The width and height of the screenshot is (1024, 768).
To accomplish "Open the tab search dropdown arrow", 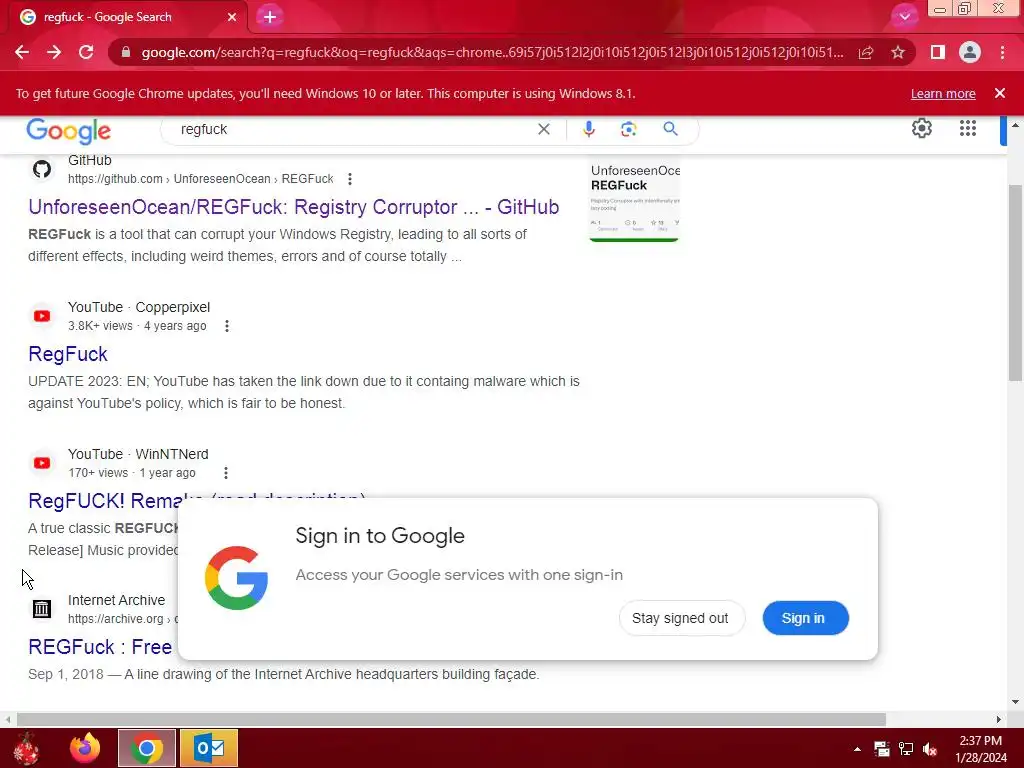I will click(904, 17).
